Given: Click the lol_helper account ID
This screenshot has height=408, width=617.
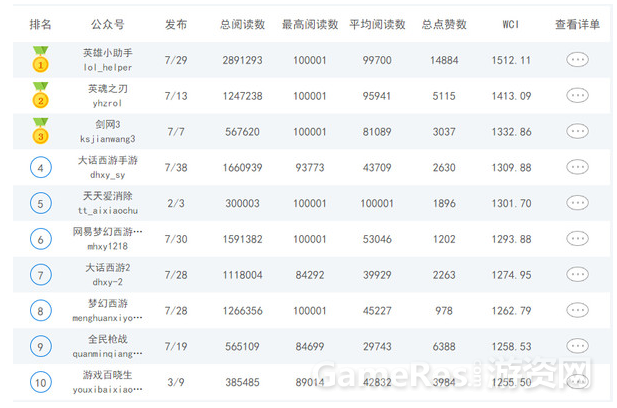Looking at the screenshot, I should pyautogui.click(x=108, y=68).
